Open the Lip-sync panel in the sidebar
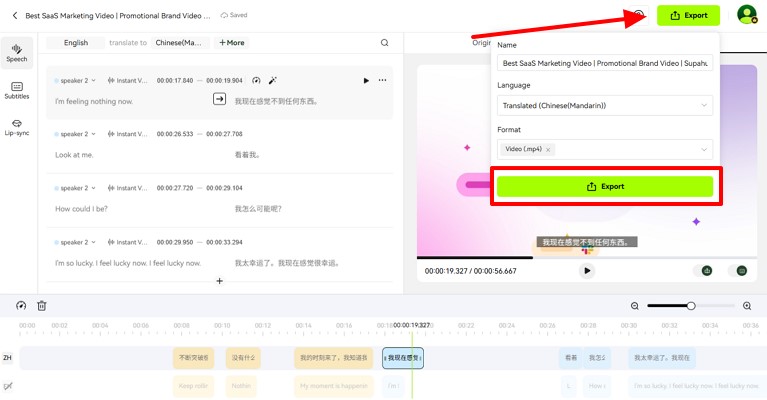This screenshot has width=767, height=400. (x=17, y=127)
